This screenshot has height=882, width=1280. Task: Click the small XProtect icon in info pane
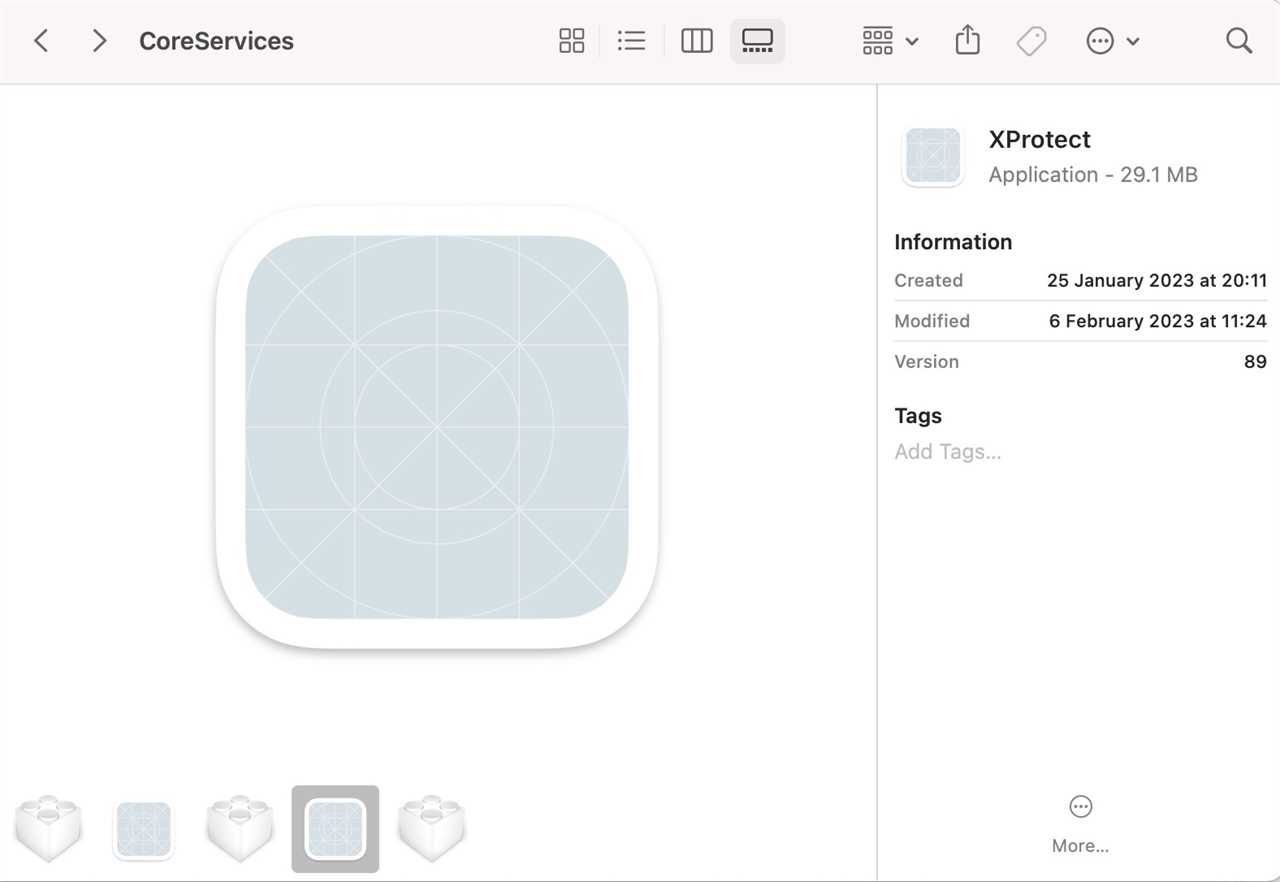point(932,156)
